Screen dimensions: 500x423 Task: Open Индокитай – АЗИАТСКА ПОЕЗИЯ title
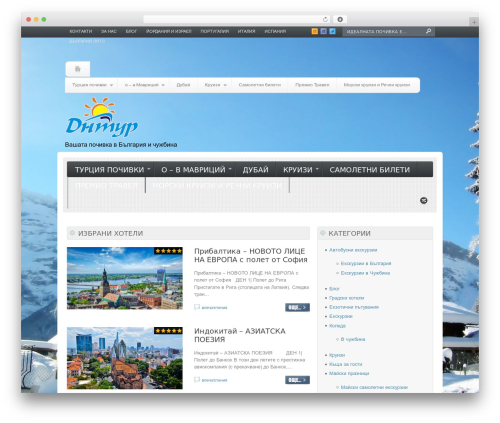pos(240,335)
